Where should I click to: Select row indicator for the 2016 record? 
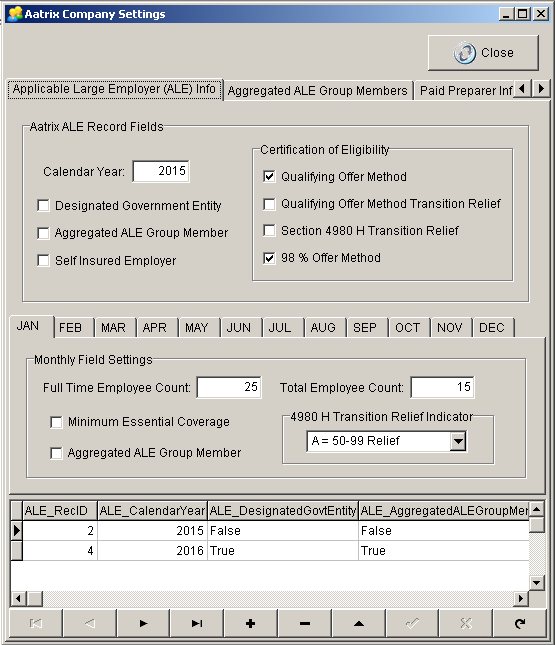(16, 550)
